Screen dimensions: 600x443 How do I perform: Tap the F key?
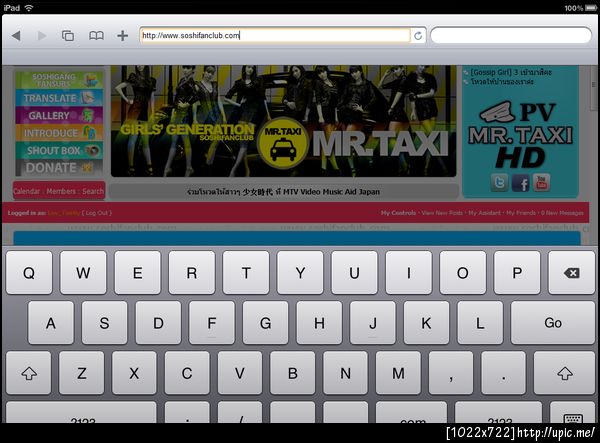click(212, 323)
